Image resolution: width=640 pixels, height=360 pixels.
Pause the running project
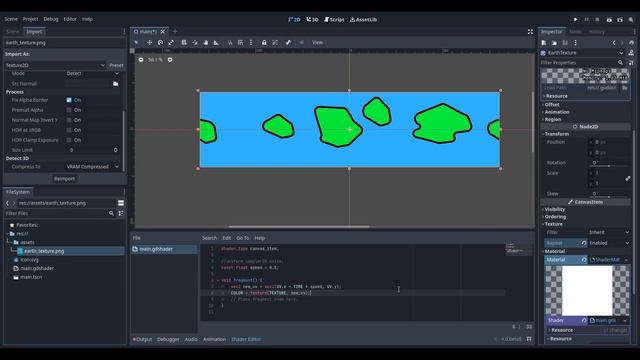[587, 20]
